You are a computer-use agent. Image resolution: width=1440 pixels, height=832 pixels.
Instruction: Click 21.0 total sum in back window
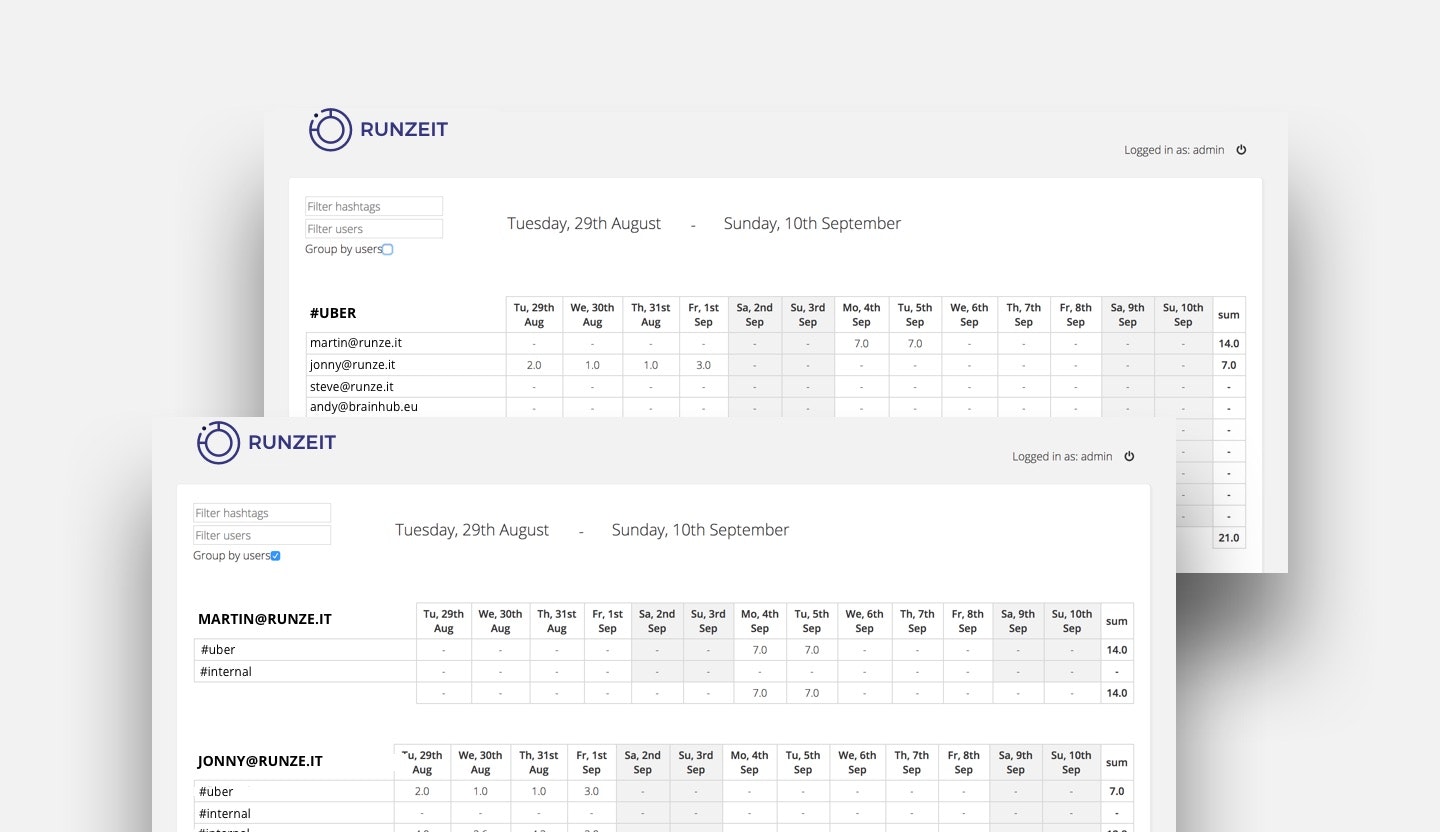(1229, 538)
